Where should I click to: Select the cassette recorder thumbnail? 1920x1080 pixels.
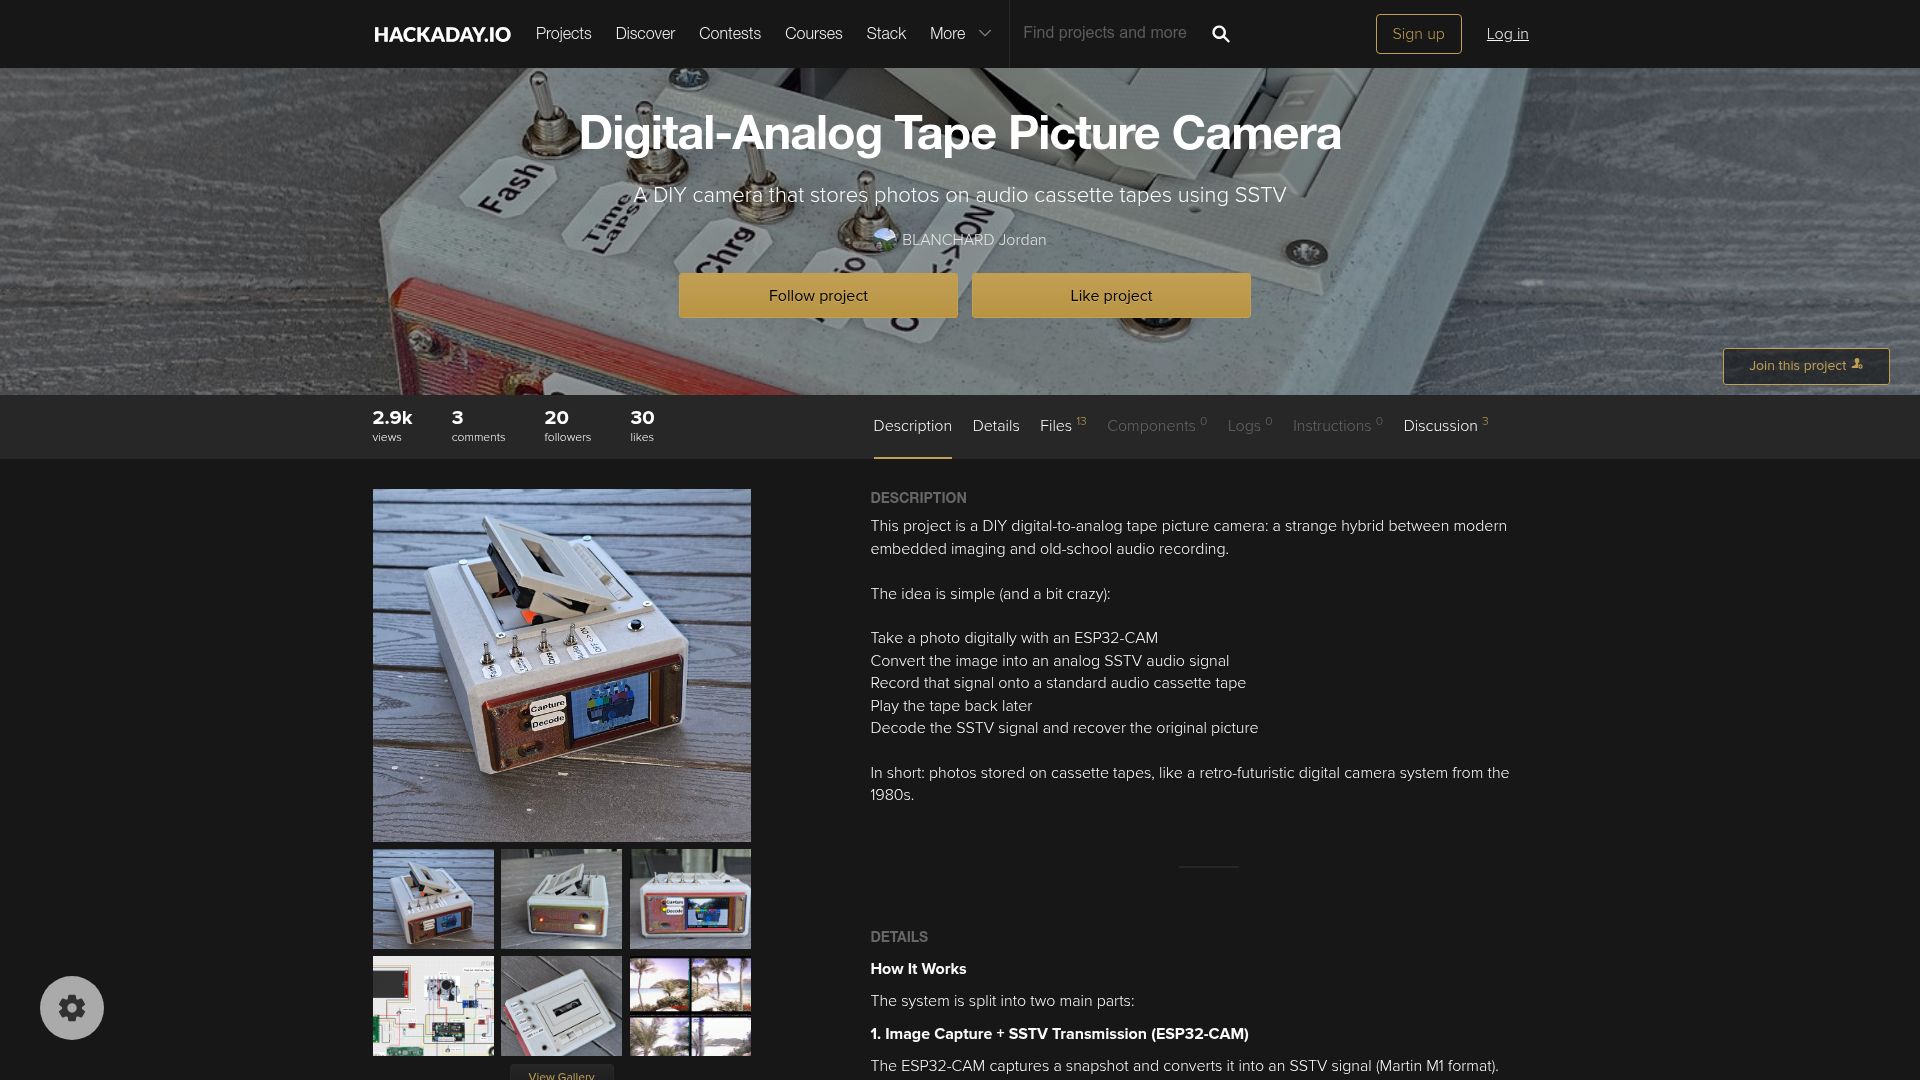coord(561,1006)
